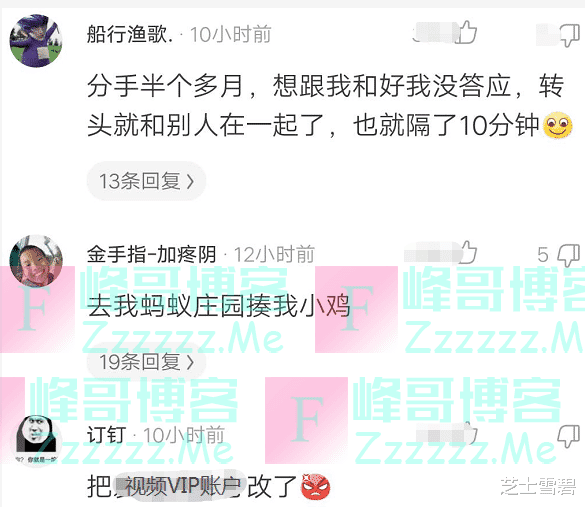The height and width of the screenshot is (507, 585).
Task: Click the 12小时前 timestamp
Action: tap(274, 255)
